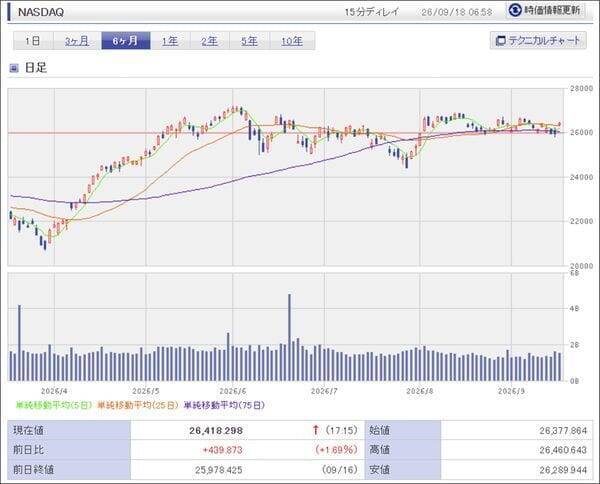
Task: Click the 15分ディレイ label
Action: tap(372, 12)
